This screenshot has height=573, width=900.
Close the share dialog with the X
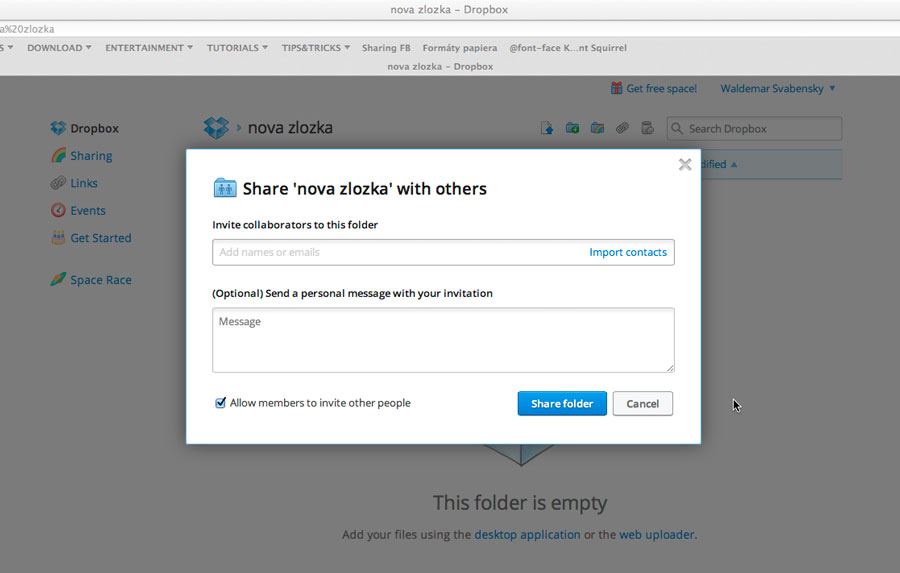click(x=685, y=164)
